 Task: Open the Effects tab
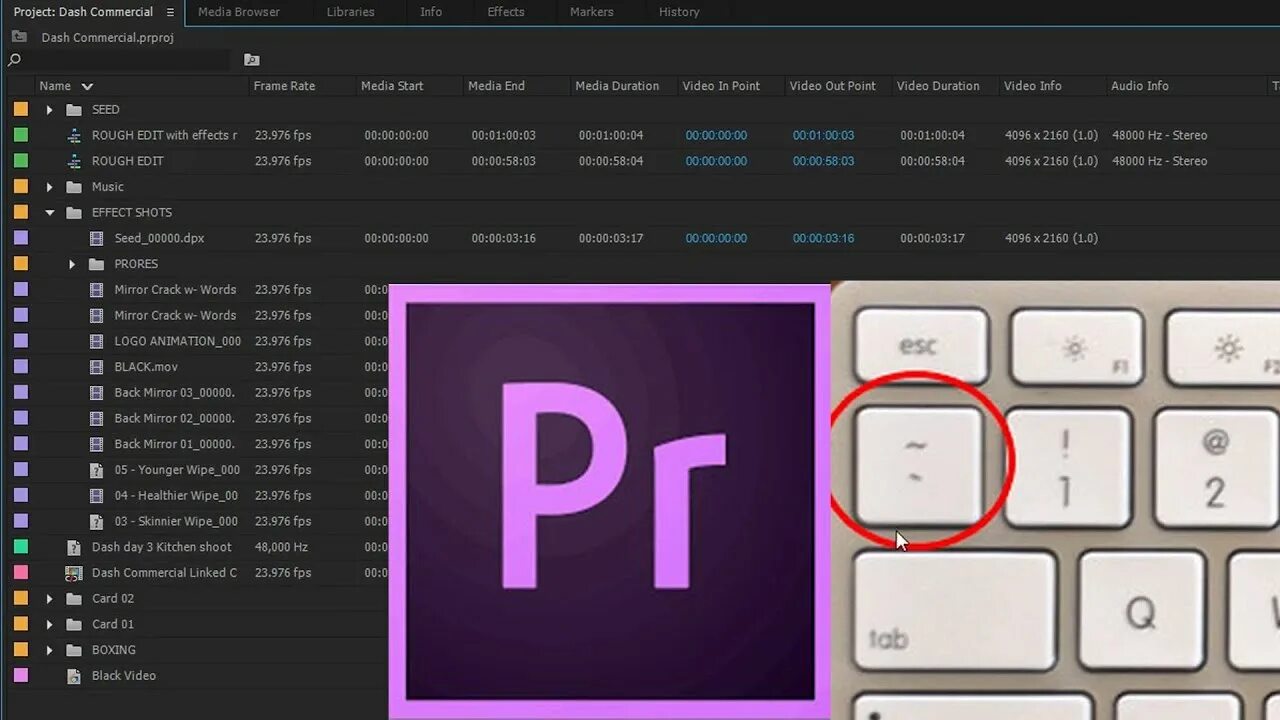click(x=506, y=12)
